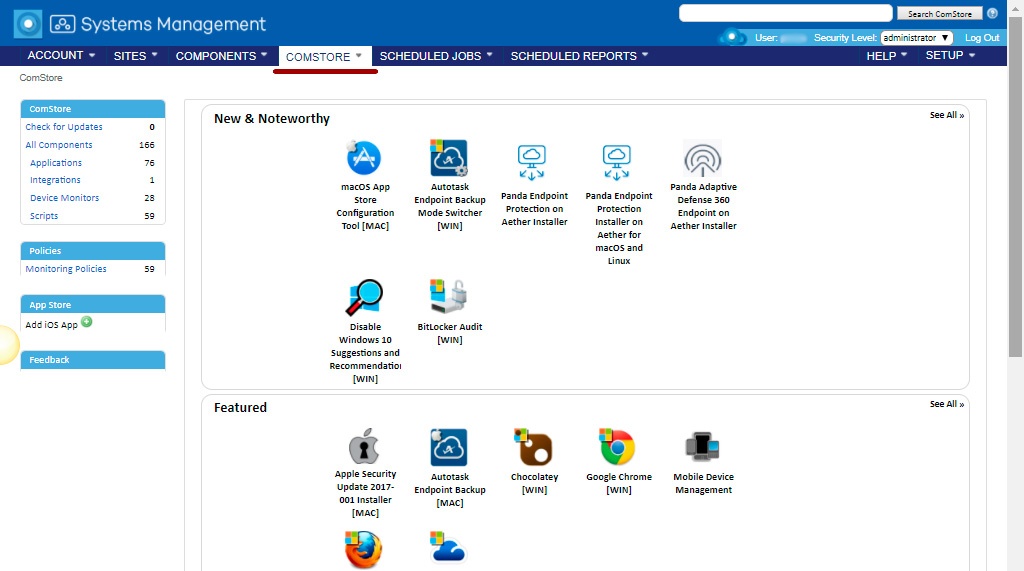Click the All Components count 166

point(147,145)
